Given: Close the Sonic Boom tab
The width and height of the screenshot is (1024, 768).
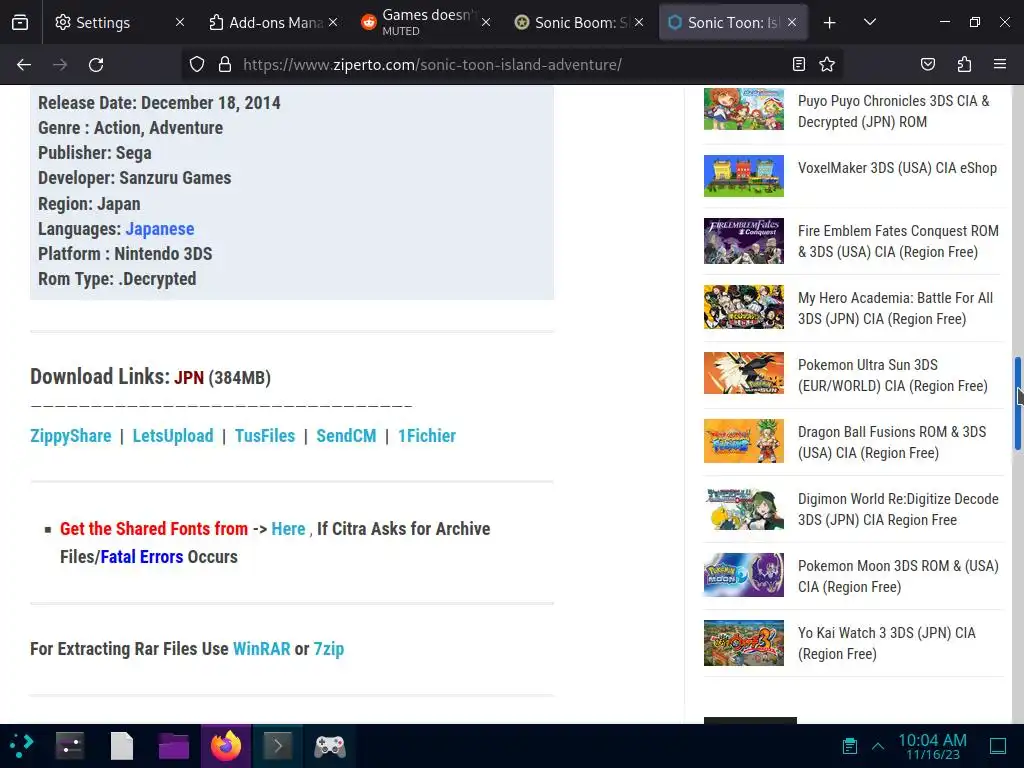Looking at the screenshot, I should point(639,23).
